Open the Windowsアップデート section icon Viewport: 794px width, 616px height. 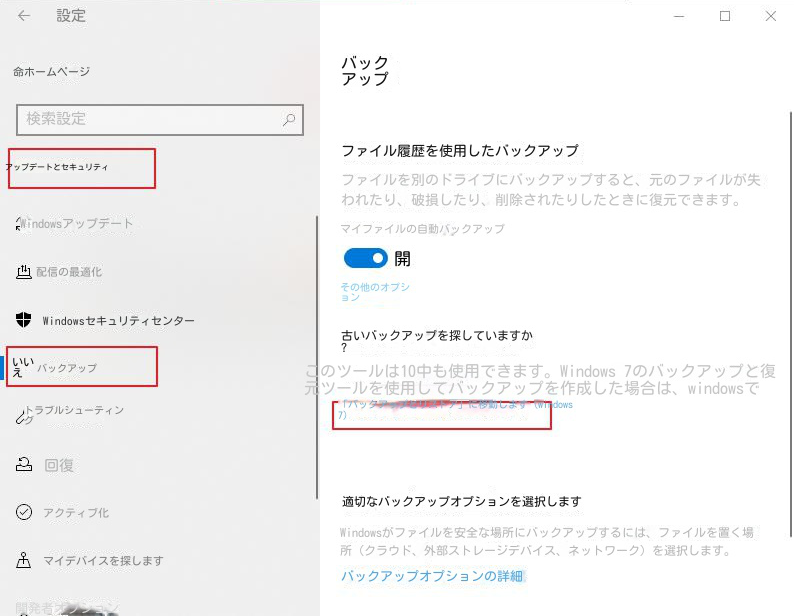(20, 224)
